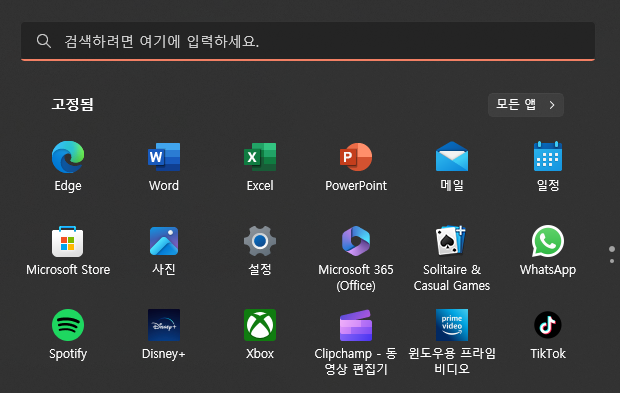Open the 사진 (Photos) app

164,241
